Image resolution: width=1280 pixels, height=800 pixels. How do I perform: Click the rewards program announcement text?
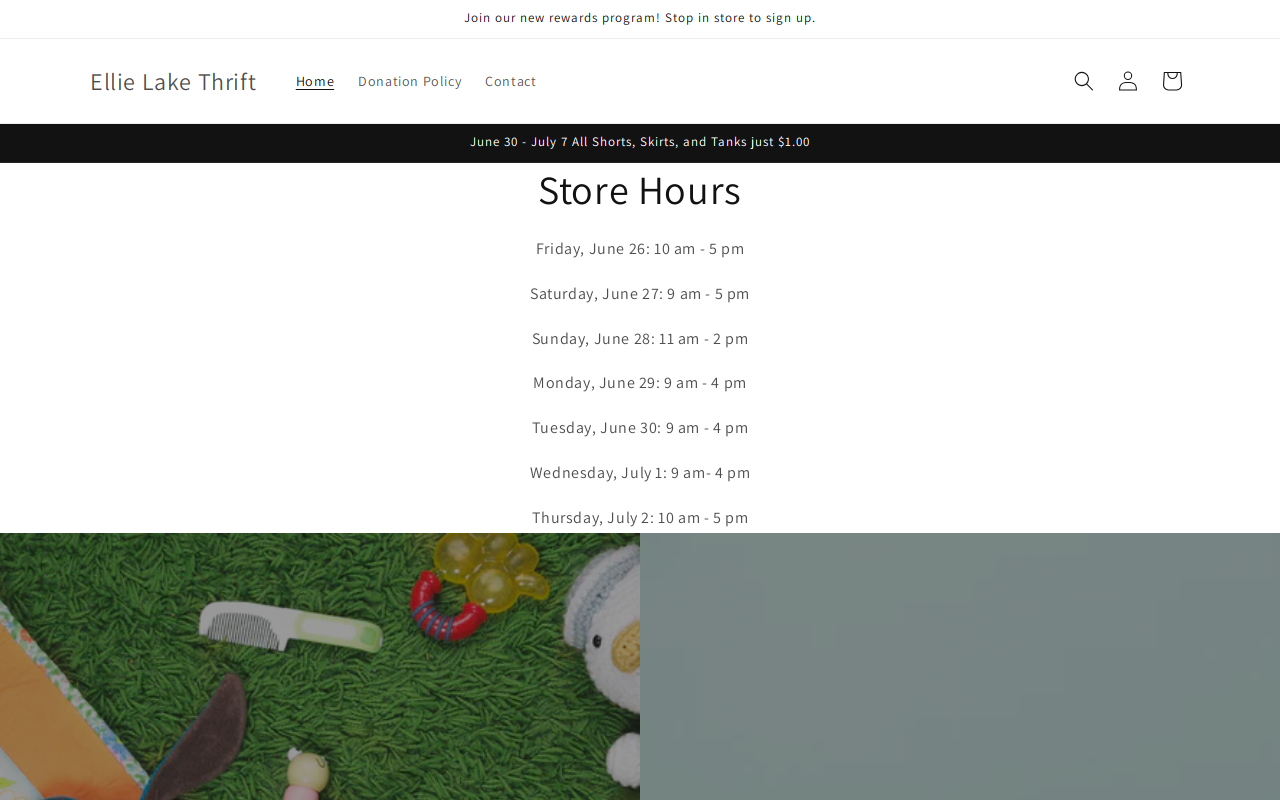pos(640,18)
